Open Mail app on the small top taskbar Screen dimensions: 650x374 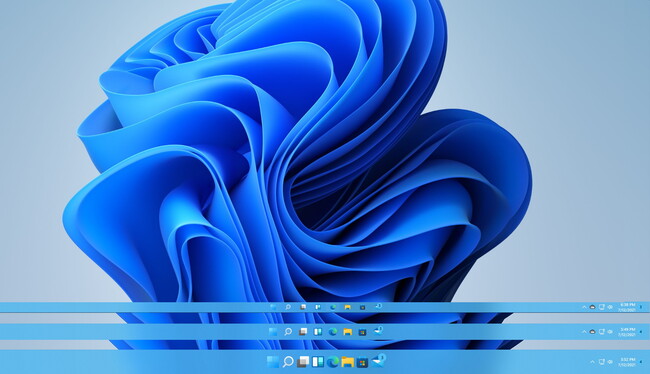[379, 306]
